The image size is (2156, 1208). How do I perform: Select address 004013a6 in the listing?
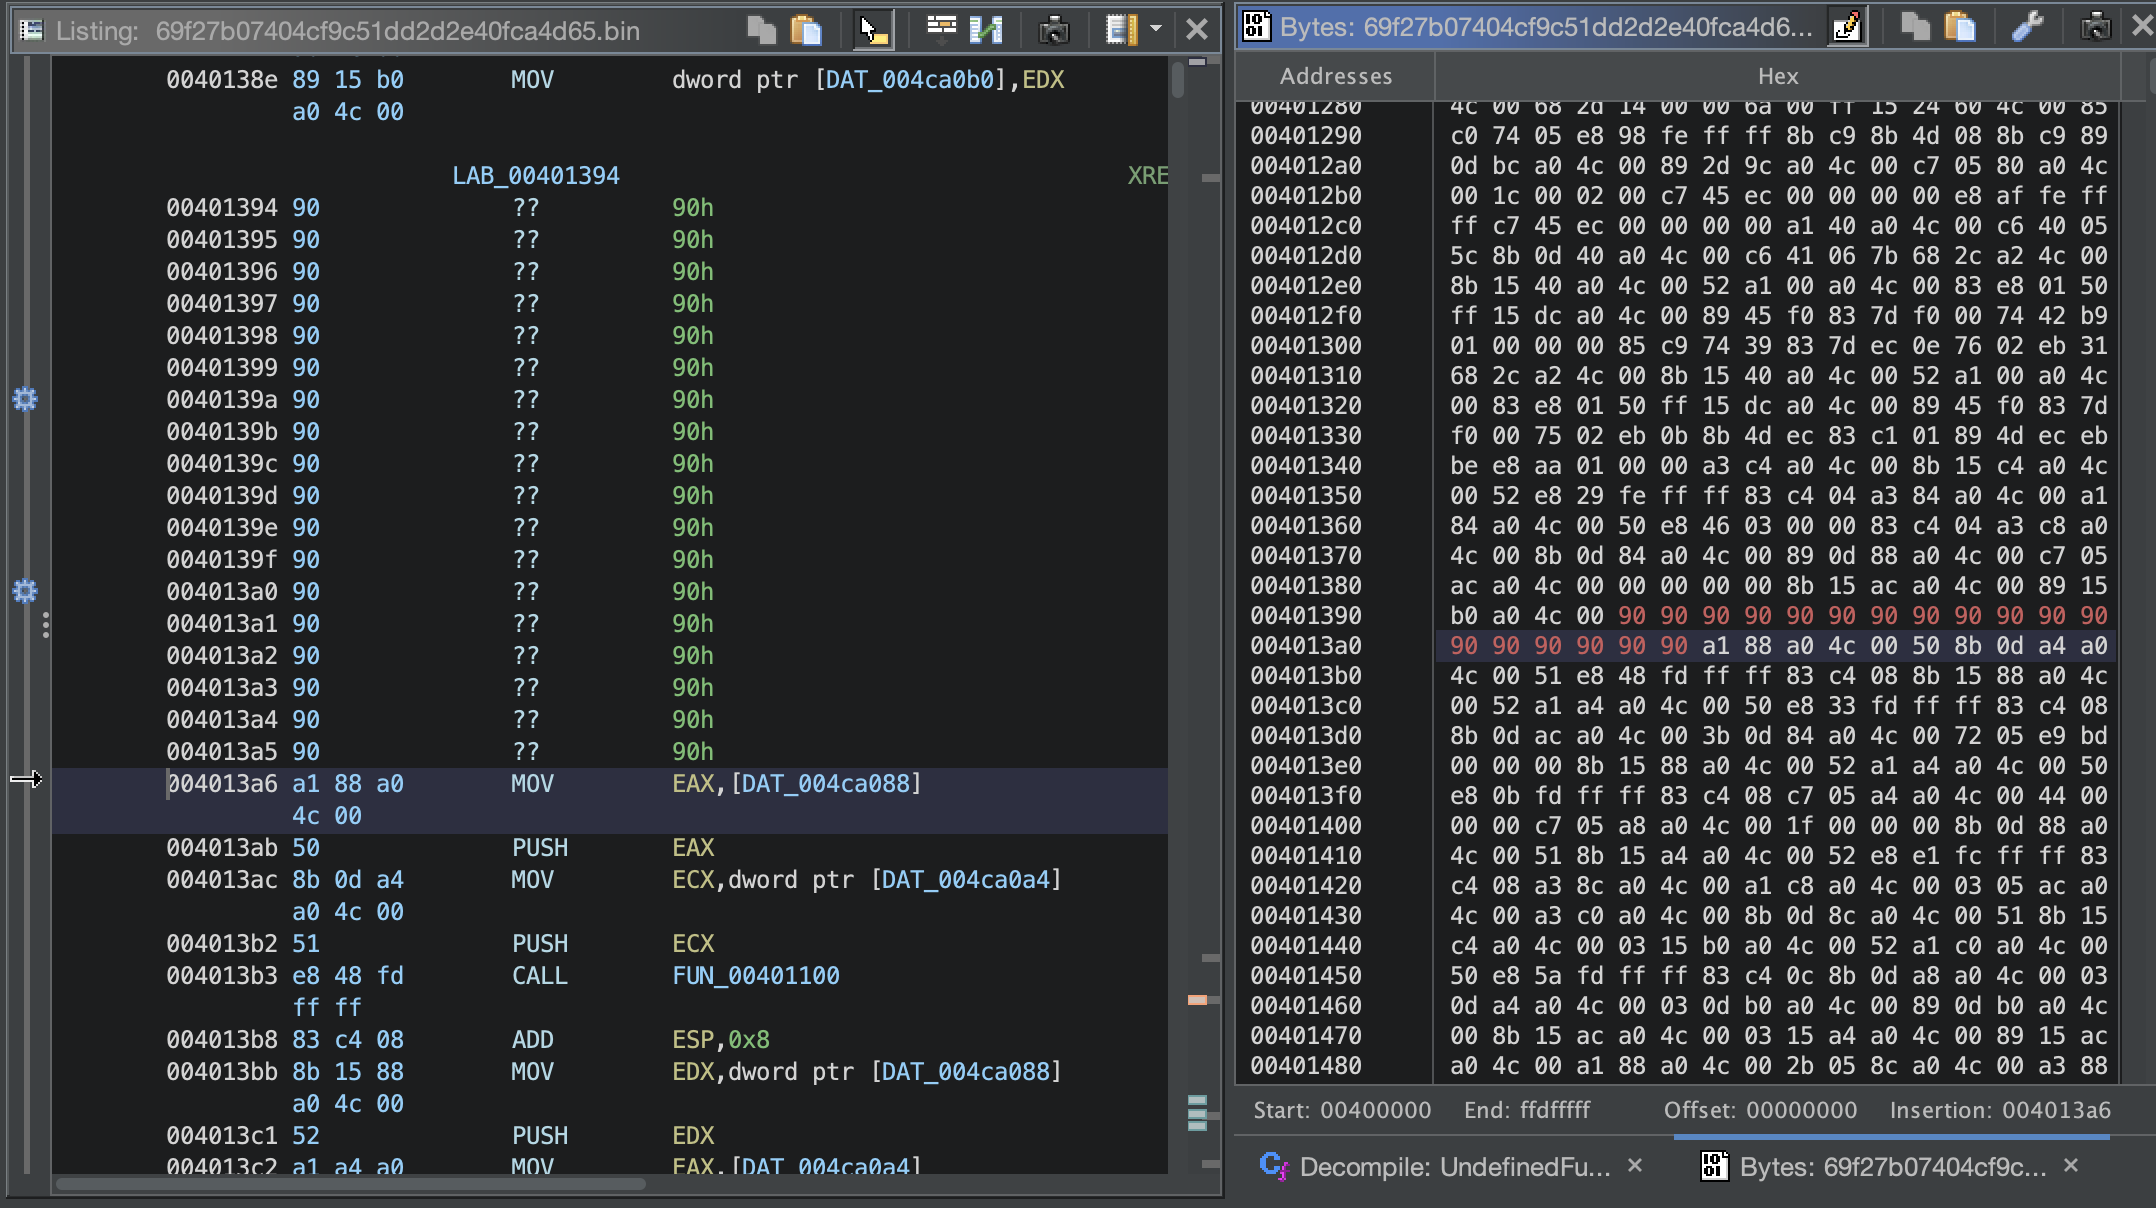pyautogui.click(x=222, y=784)
